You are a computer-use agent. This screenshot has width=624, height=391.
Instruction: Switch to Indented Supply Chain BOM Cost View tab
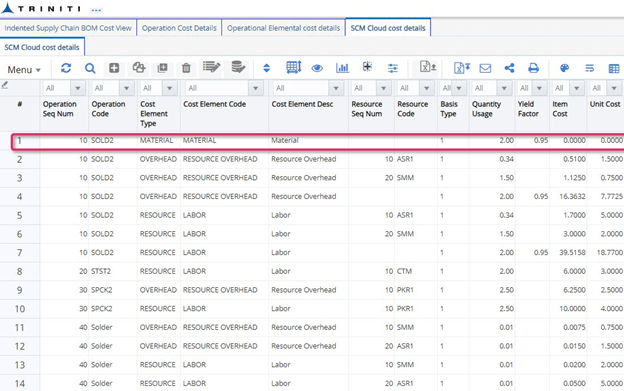[x=68, y=28]
